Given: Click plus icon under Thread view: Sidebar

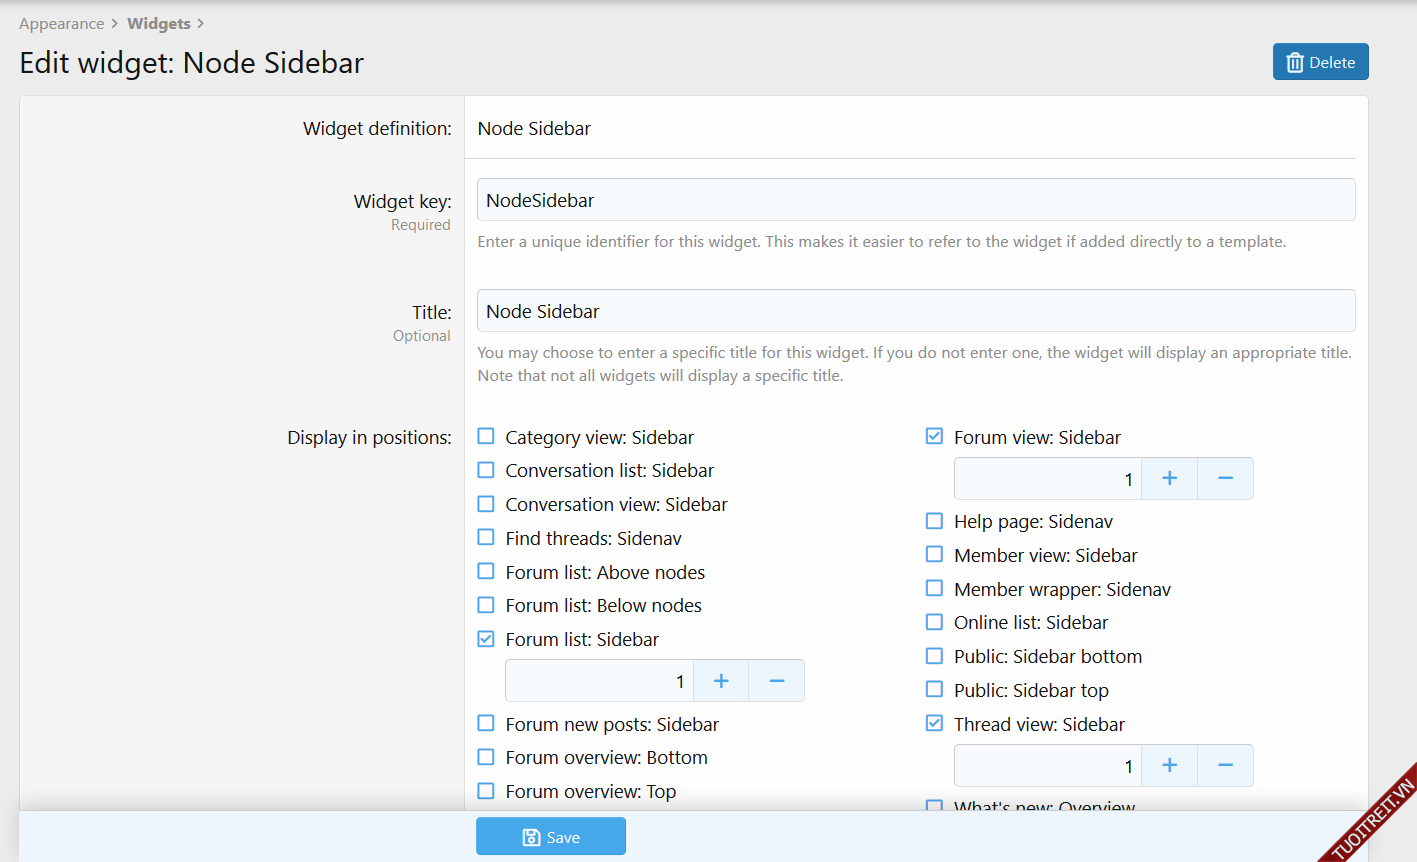Looking at the screenshot, I should click(1169, 766).
